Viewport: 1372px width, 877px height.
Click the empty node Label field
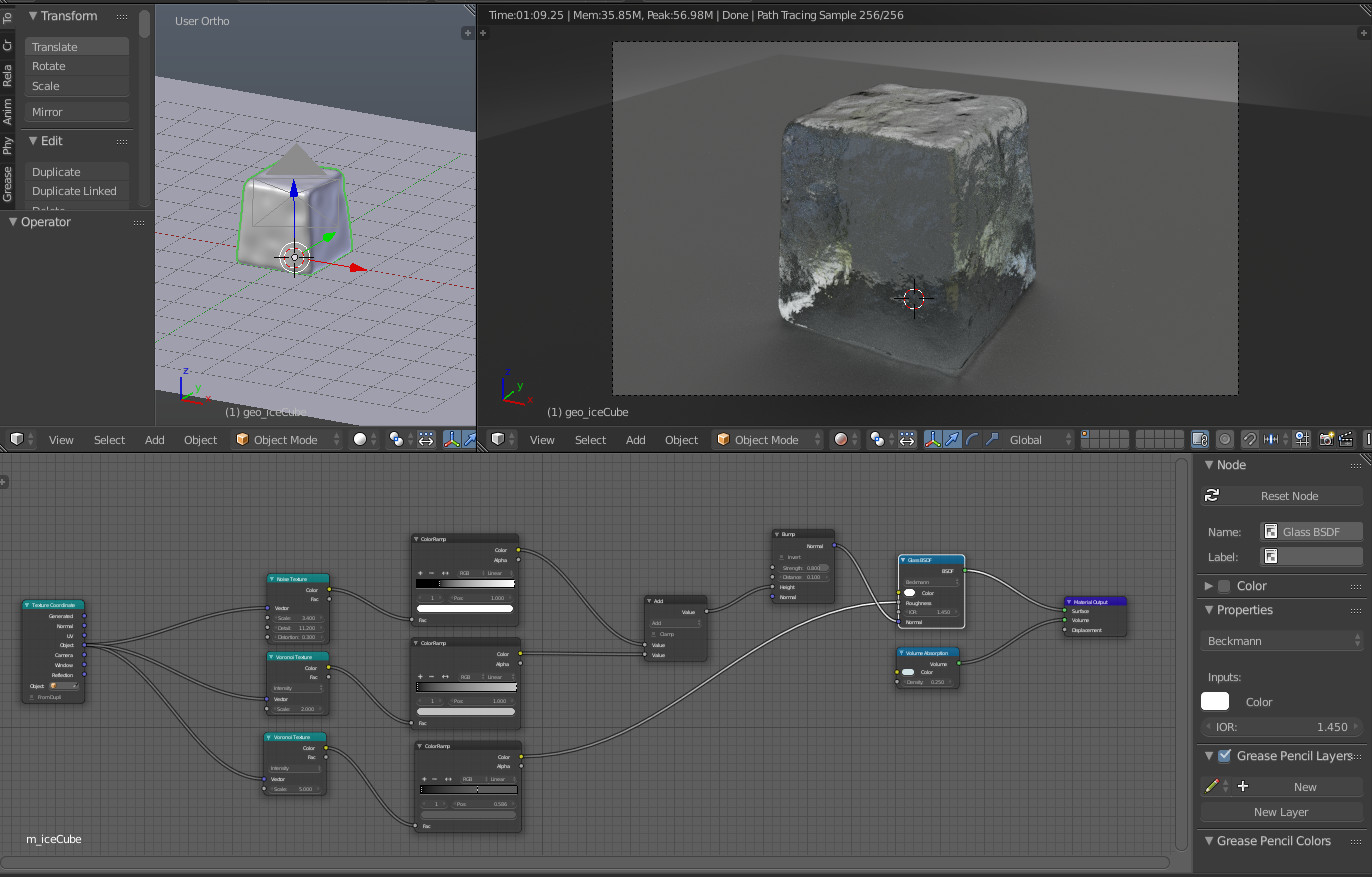[1310, 557]
